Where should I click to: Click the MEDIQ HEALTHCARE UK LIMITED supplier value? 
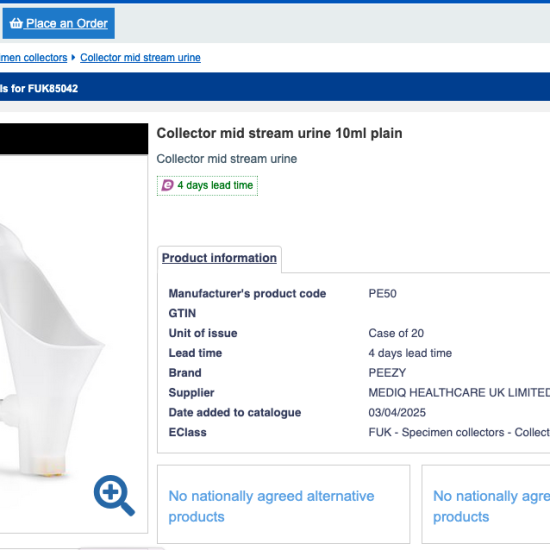coord(459,393)
